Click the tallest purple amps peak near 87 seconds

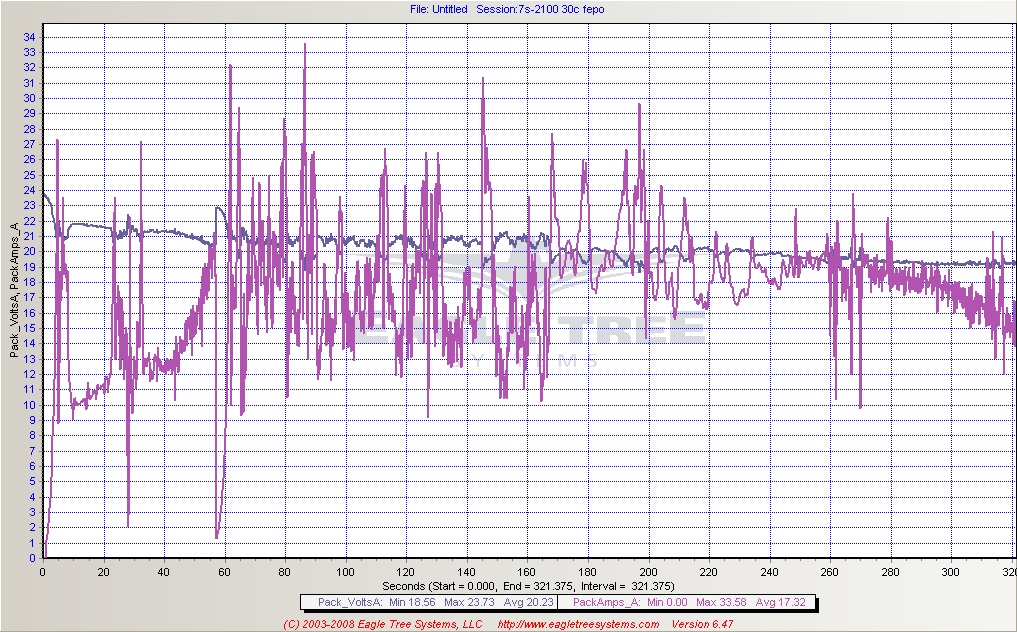click(x=305, y=45)
